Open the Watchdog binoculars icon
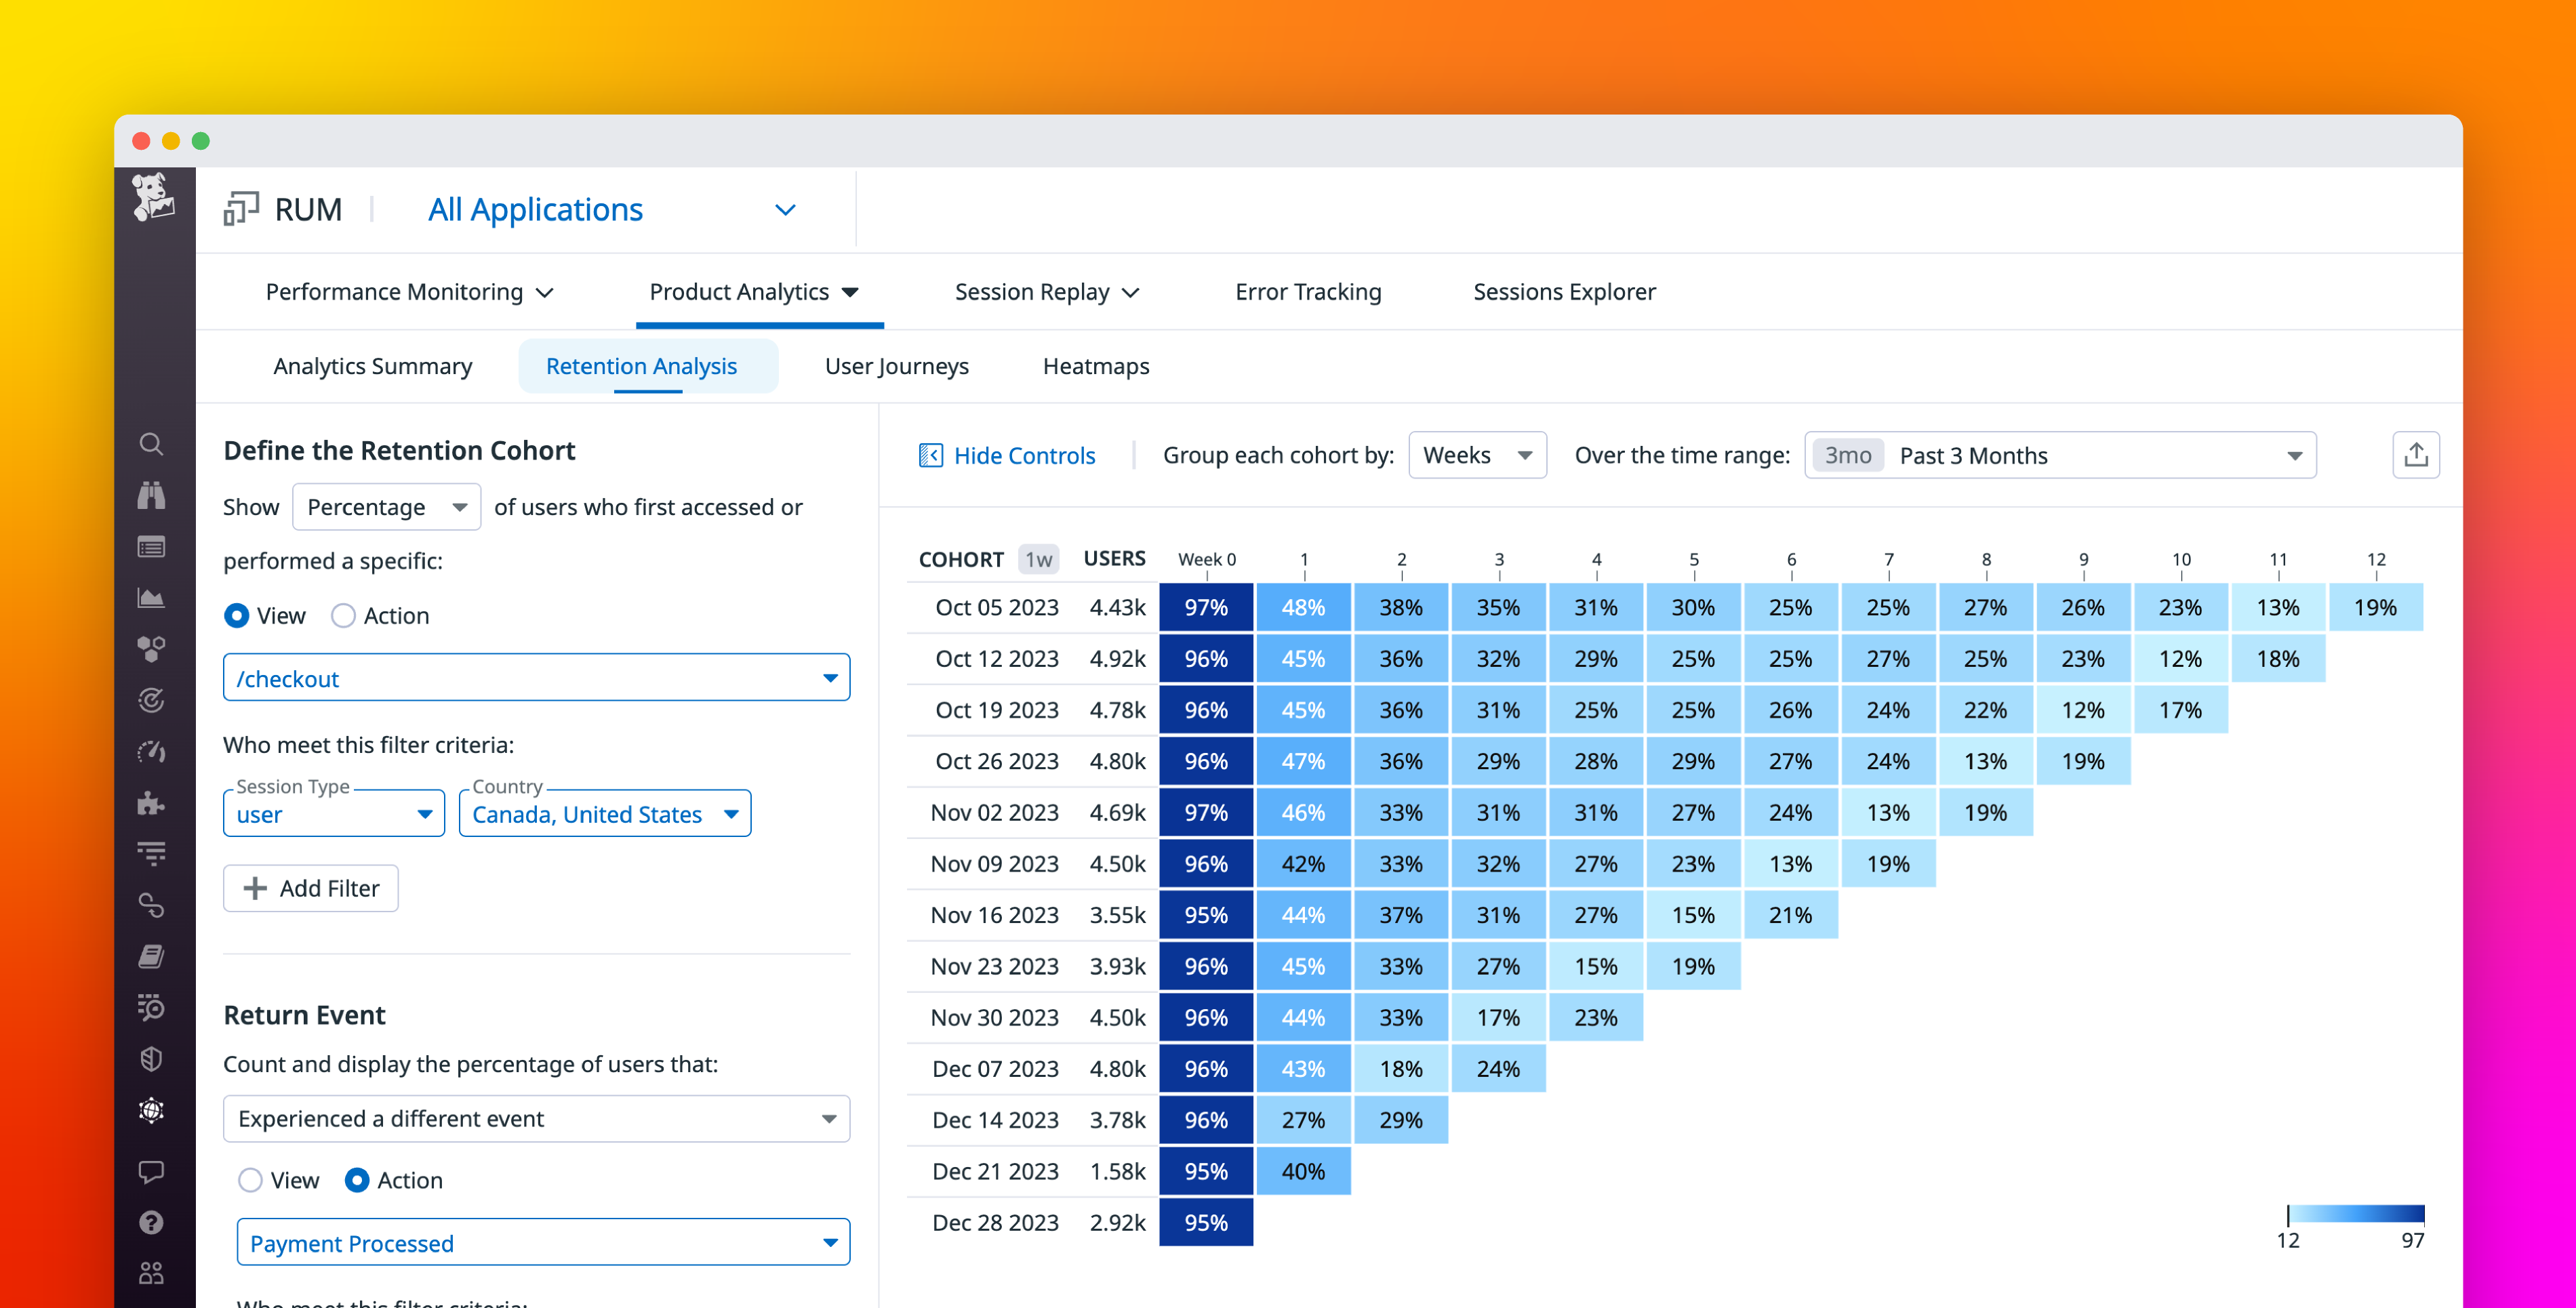2576x1308 pixels. tap(152, 495)
